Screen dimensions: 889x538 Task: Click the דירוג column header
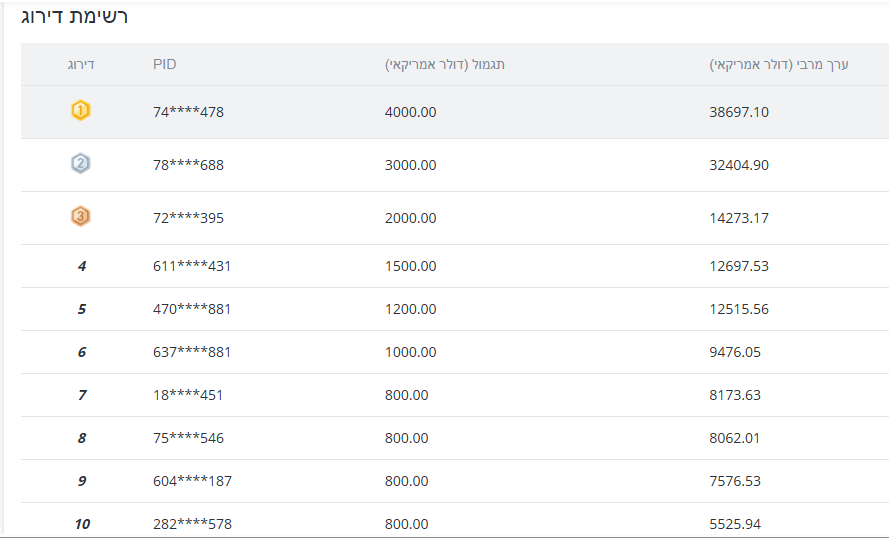pos(81,65)
